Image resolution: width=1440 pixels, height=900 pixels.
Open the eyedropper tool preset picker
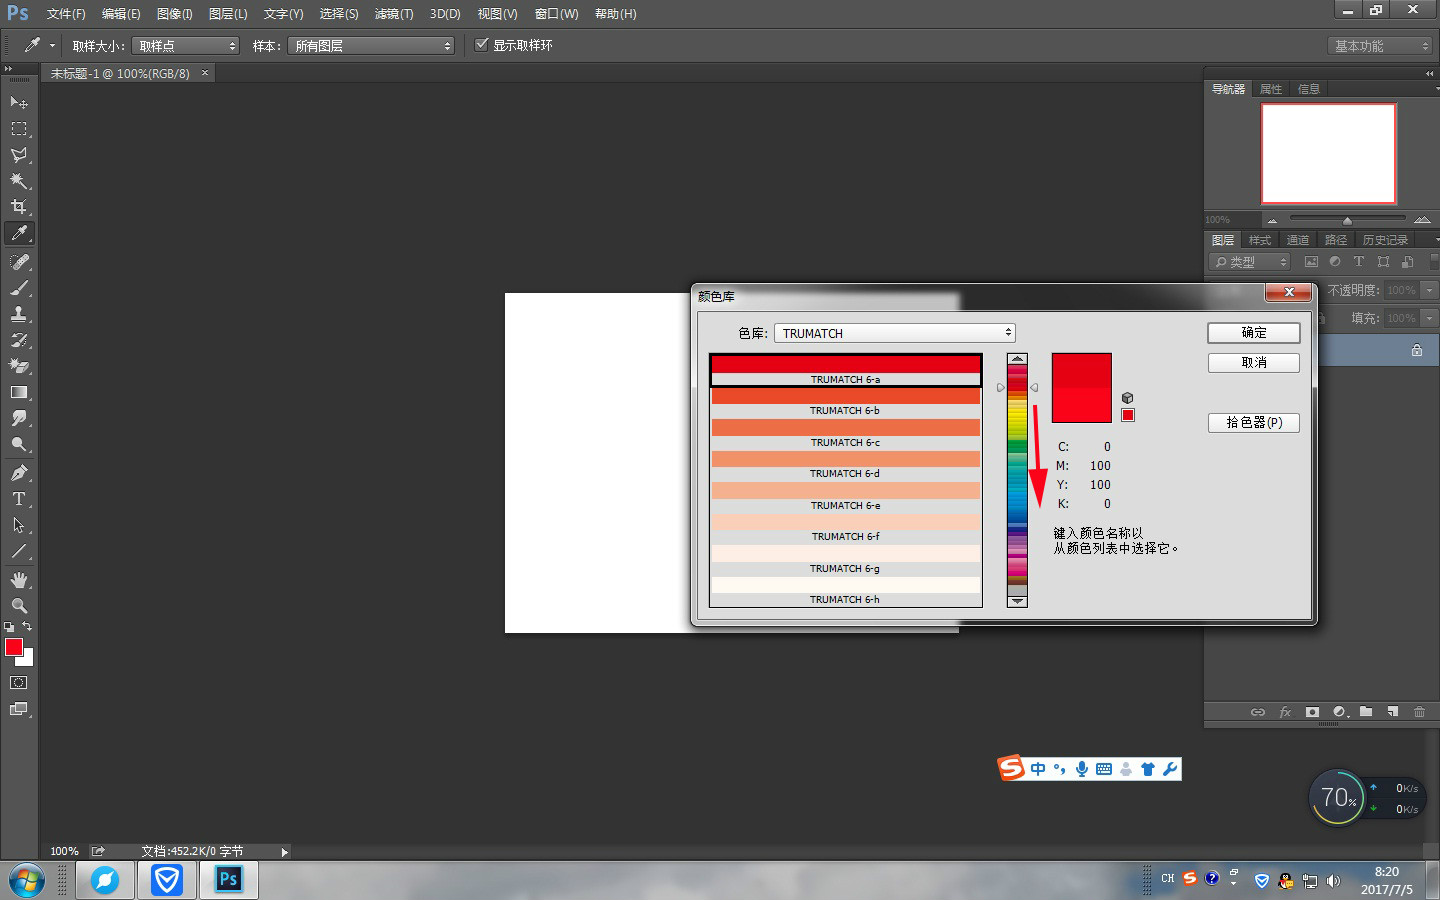pyautogui.click(x=52, y=46)
